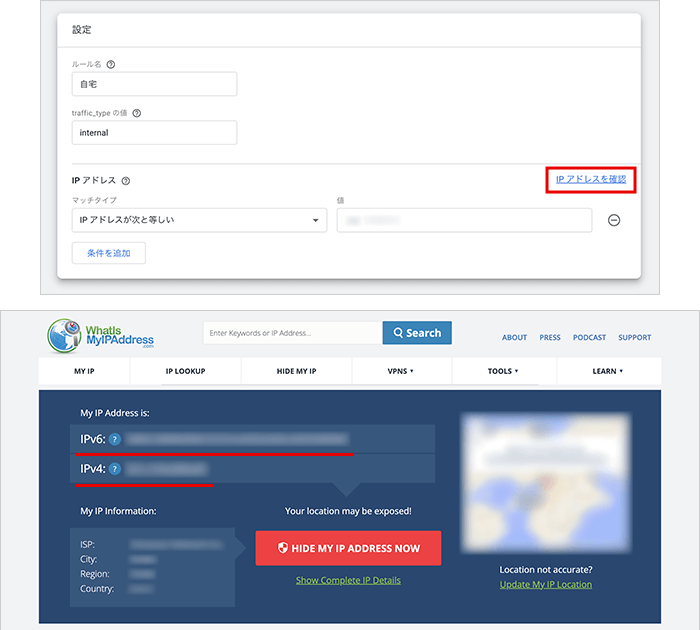Click Update My IP Location link
This screenshot has width=700, height=630.
[546, 585]
